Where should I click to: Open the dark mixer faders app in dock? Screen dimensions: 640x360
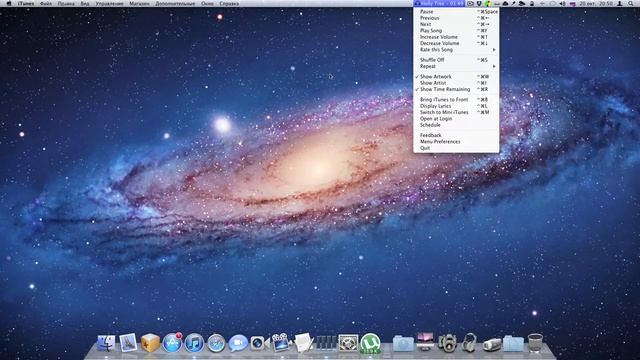pyautogui.click(x=326, y=343)
